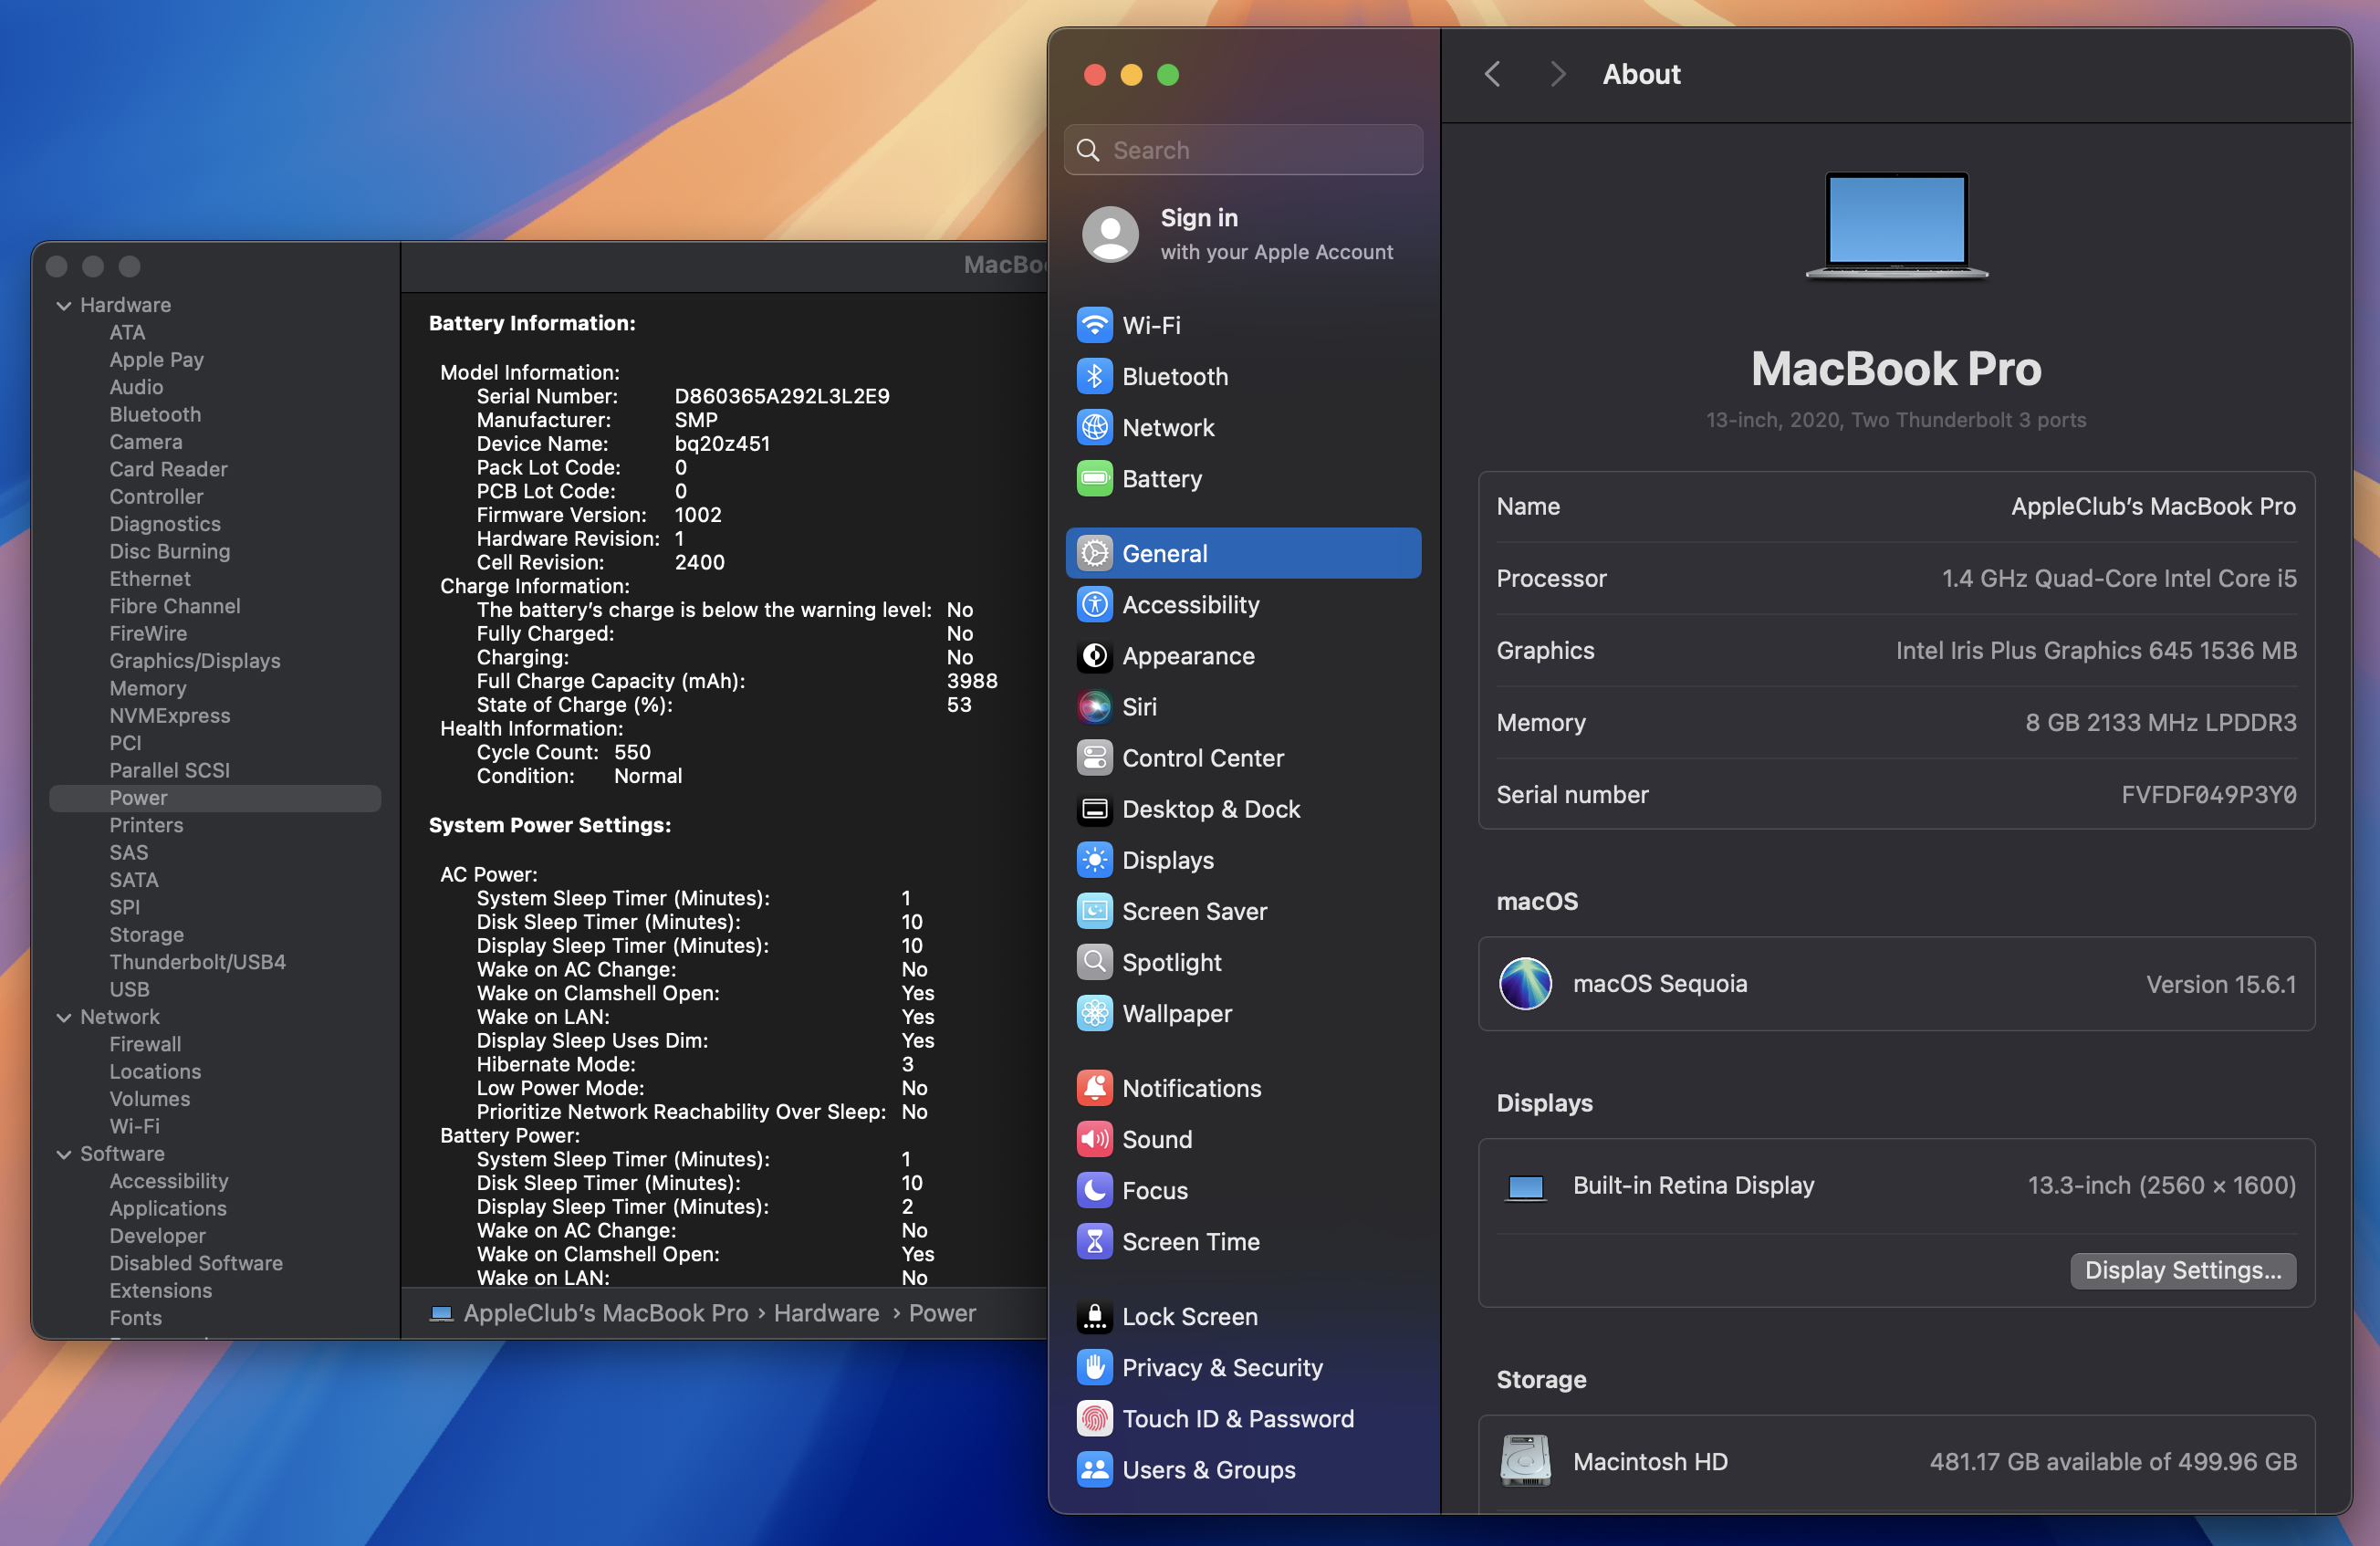
Task: Select Storage in Hardware list
Action: [147, 935]
